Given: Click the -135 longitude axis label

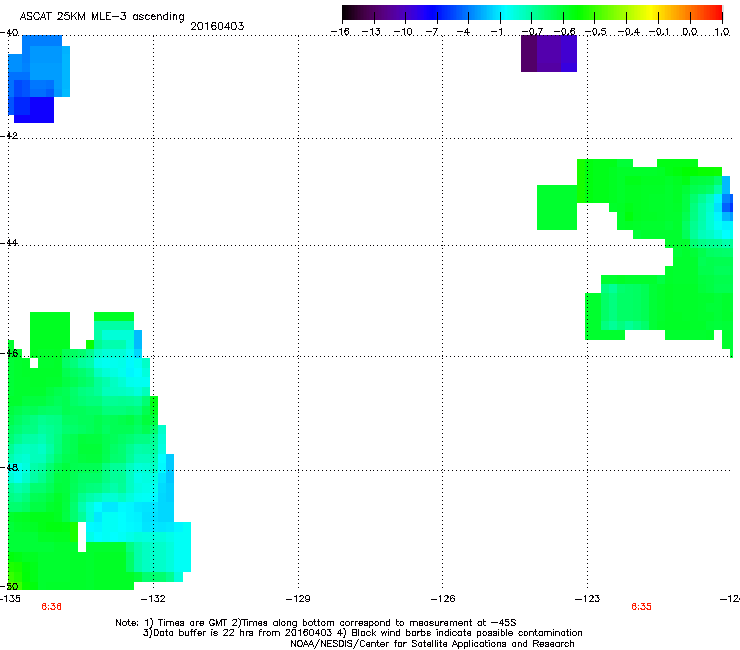Looking at the screenshot, I should coord(10,599).
